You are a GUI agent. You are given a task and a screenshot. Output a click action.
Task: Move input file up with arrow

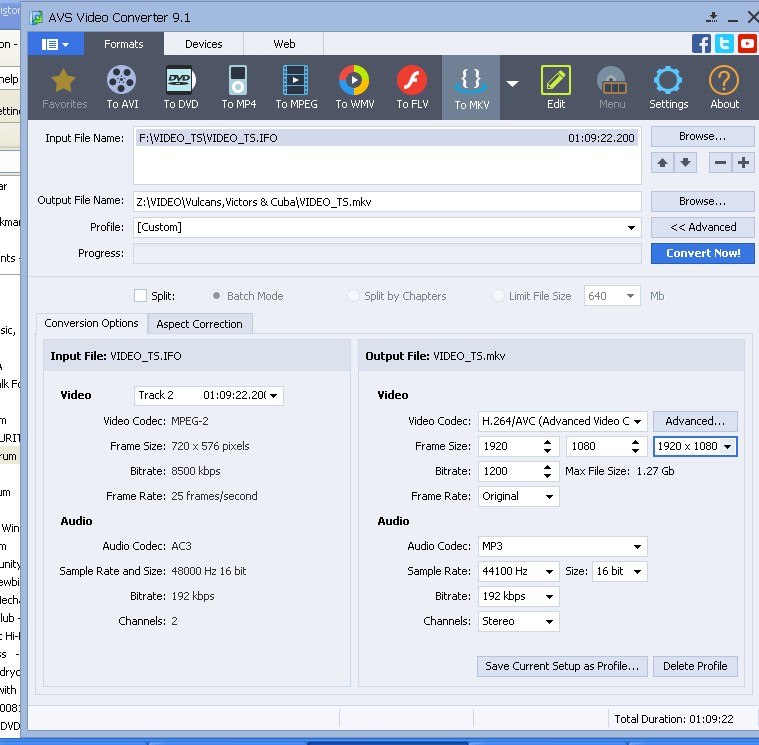pyautogui.click(x=662, y=163)
